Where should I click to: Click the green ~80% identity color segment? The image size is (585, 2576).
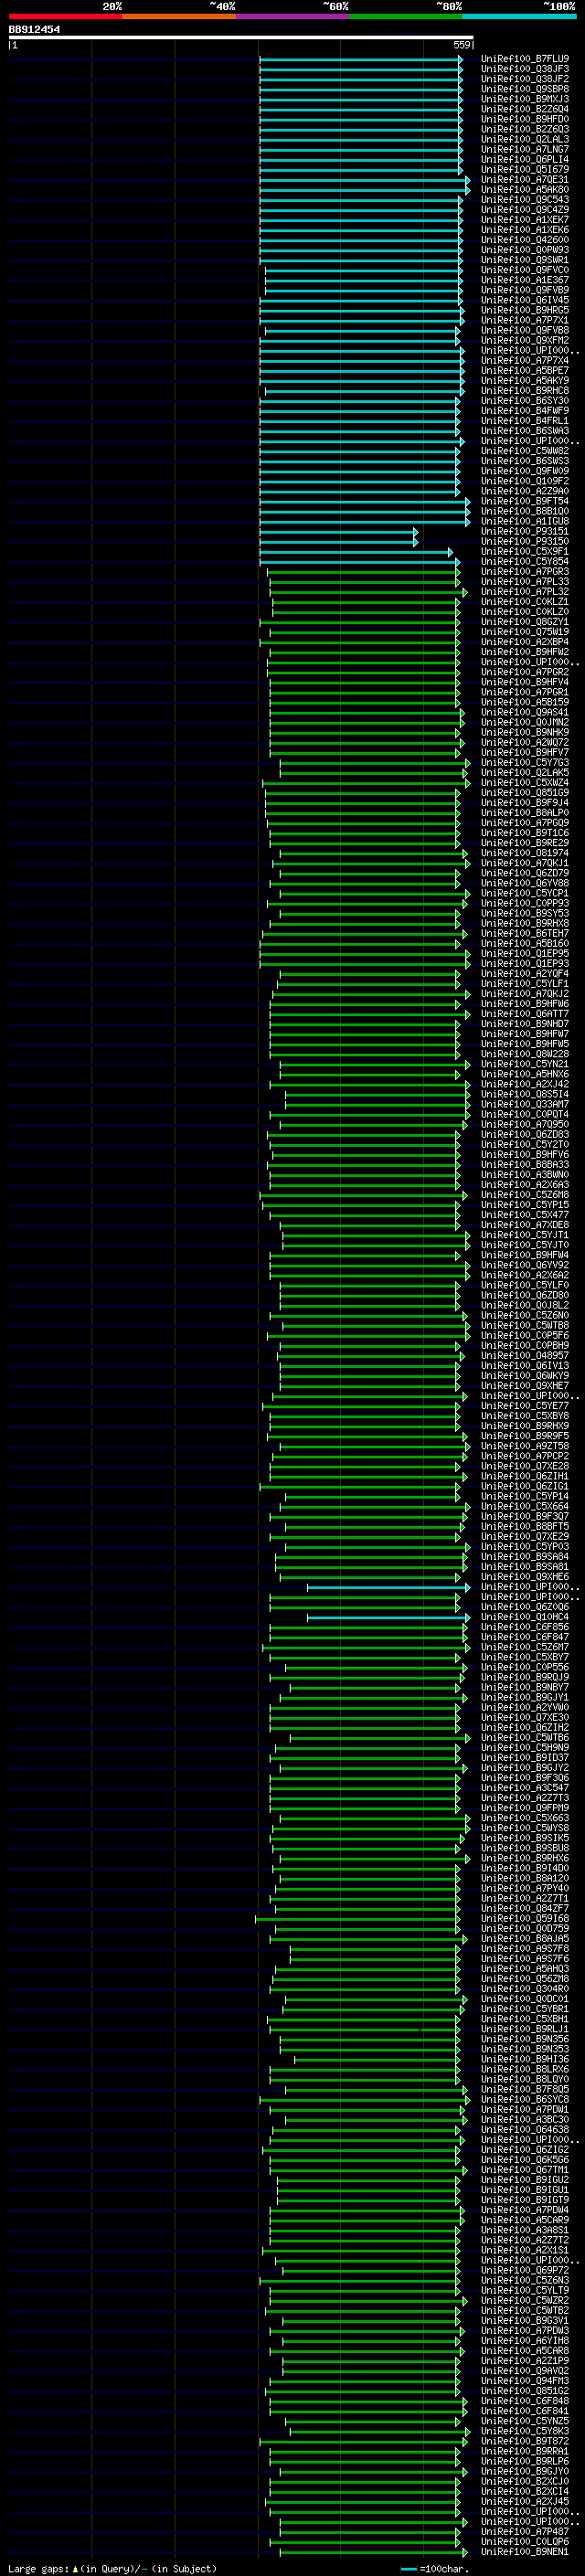[x=405, y=16]
